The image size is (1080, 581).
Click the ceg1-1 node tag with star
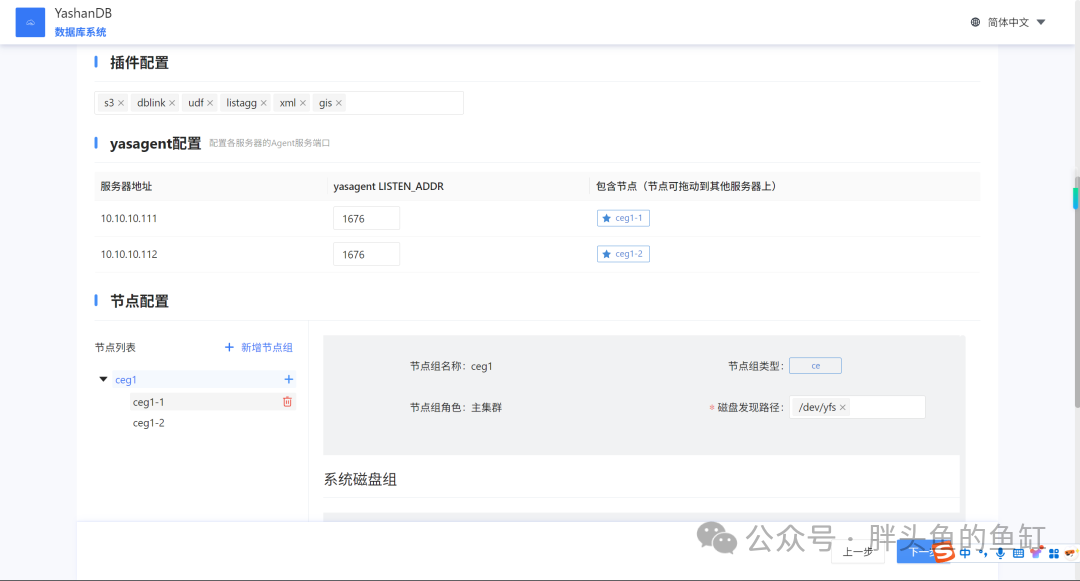click(x=623, y=218)
